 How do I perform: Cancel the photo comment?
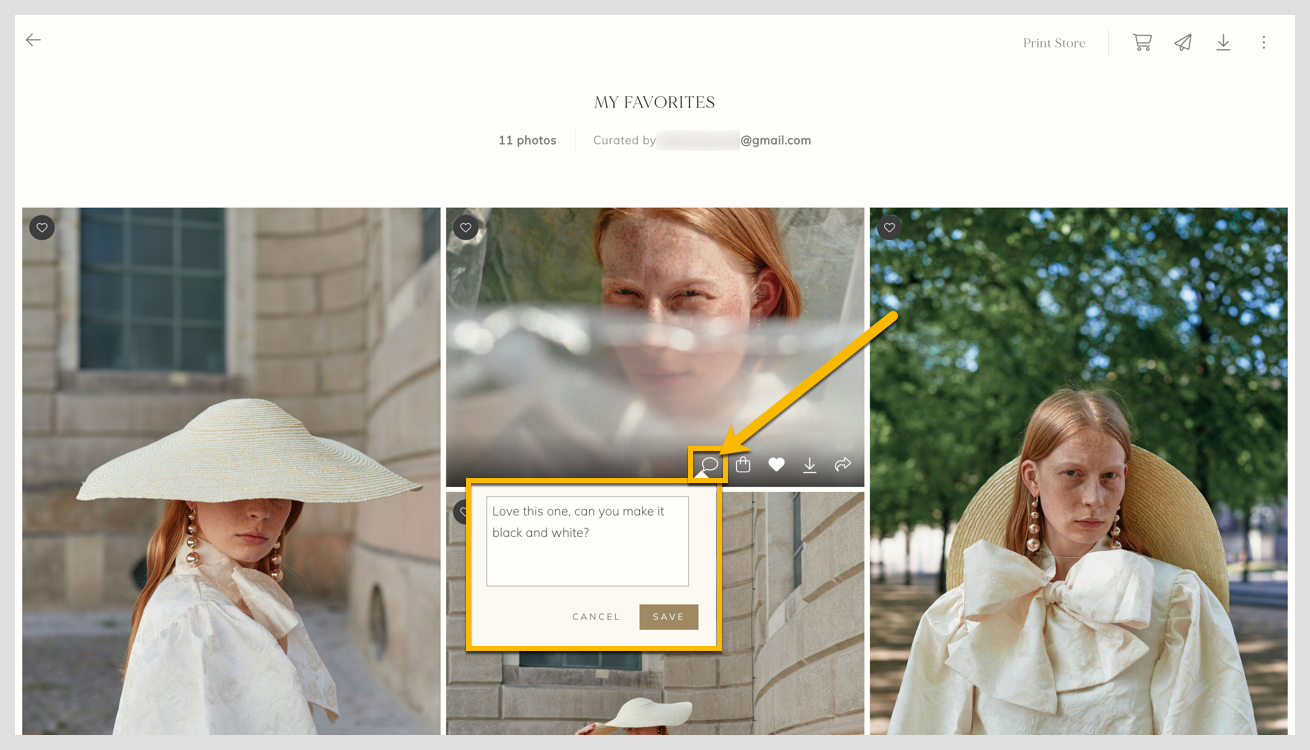point(596,617)
